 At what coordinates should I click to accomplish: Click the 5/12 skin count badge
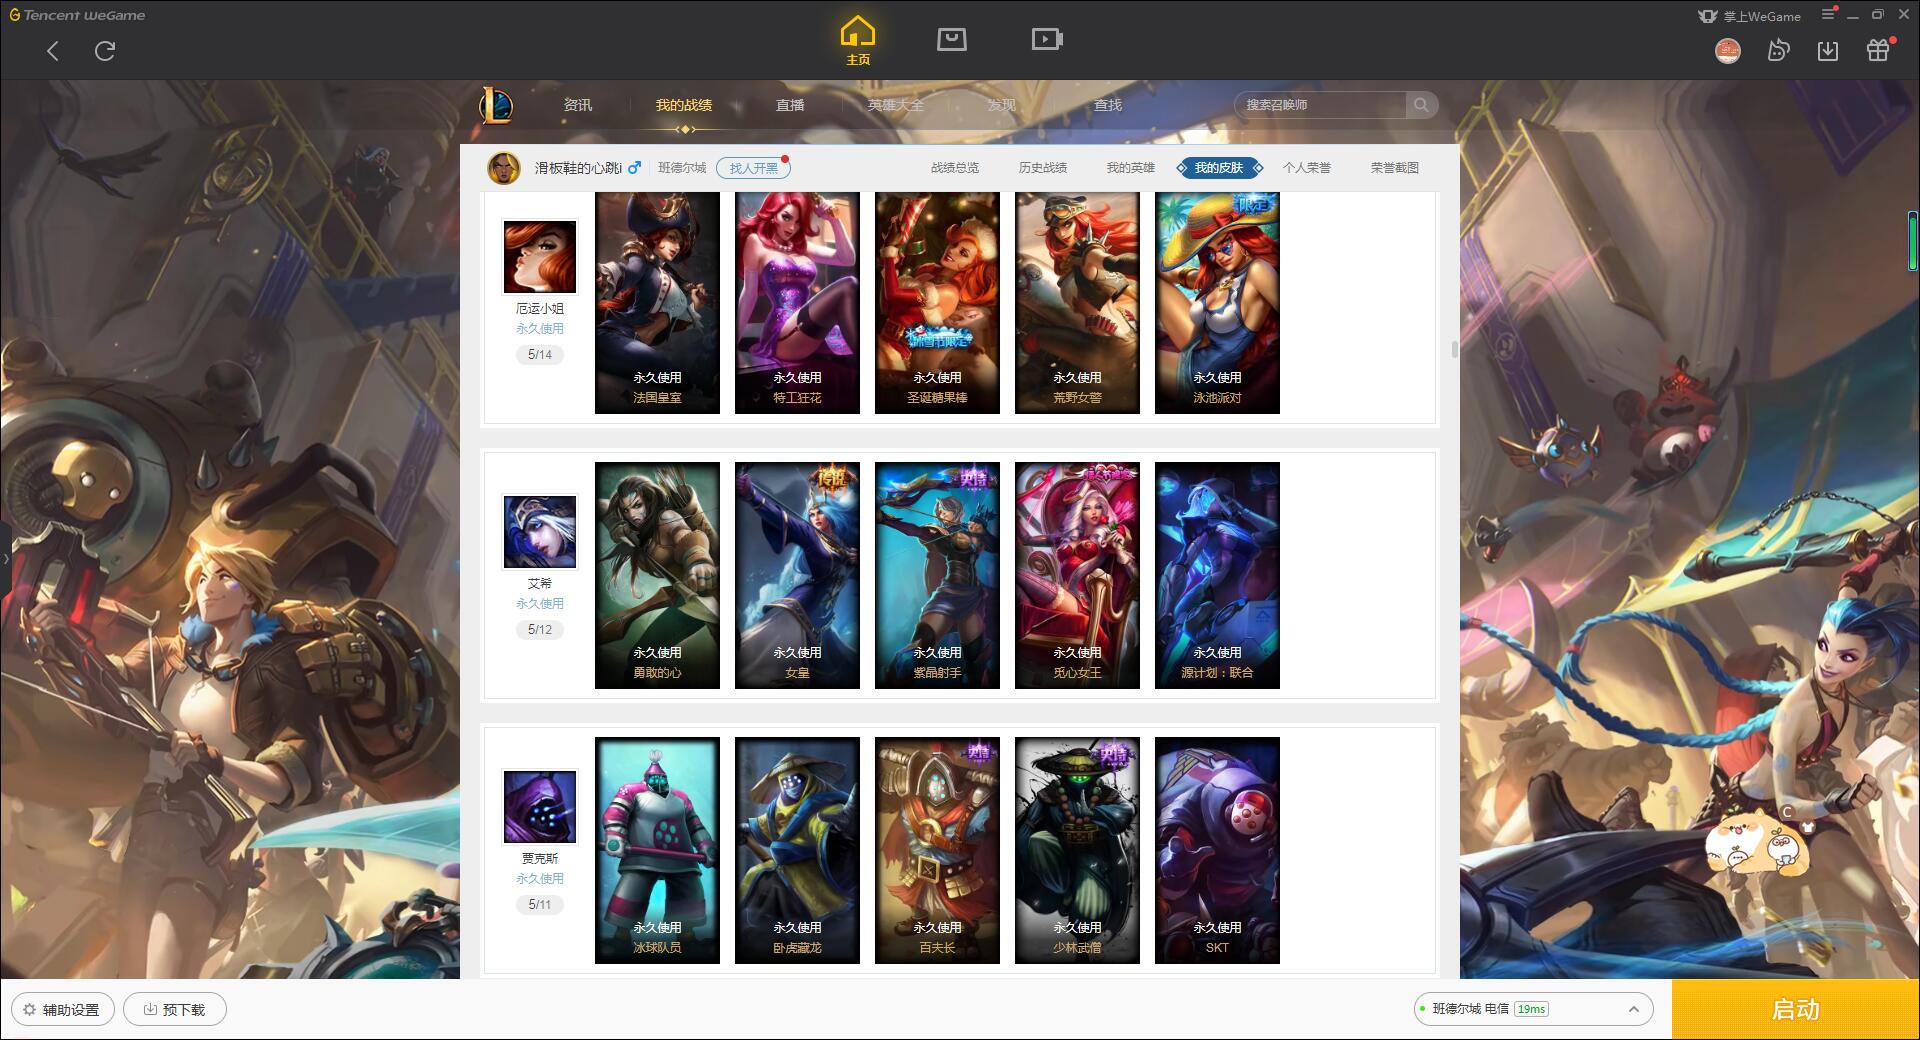tap(540, 630)
